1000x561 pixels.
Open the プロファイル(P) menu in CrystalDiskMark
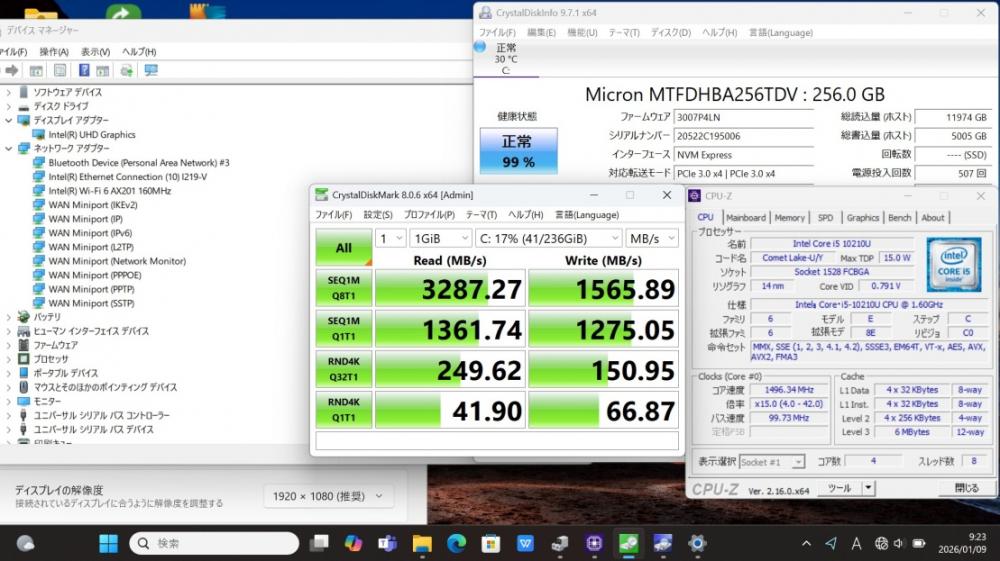point(429,214)
